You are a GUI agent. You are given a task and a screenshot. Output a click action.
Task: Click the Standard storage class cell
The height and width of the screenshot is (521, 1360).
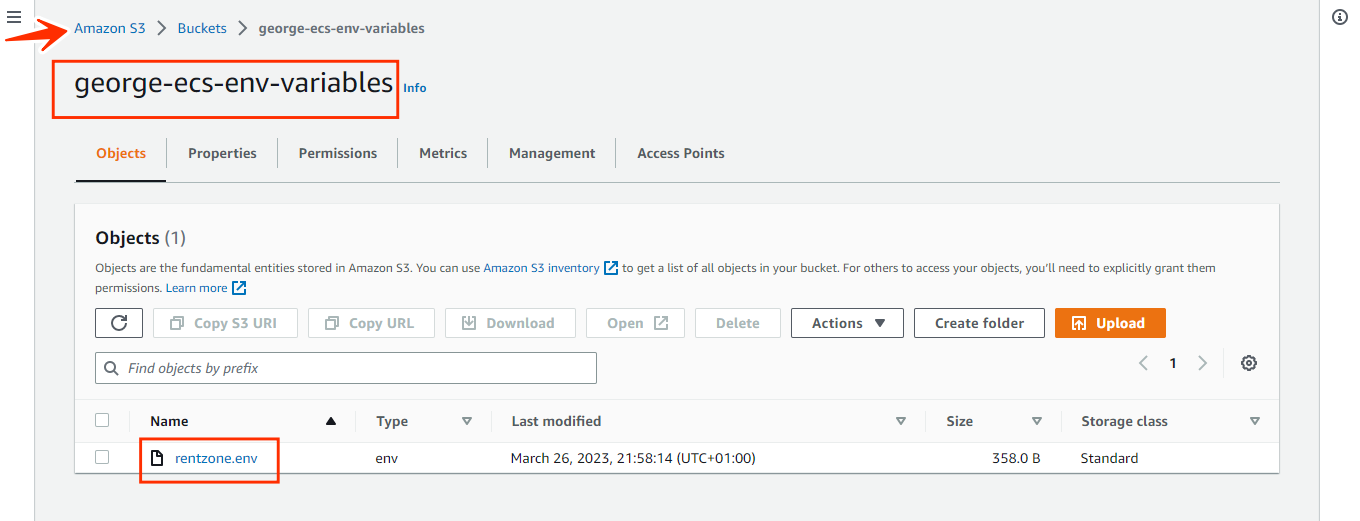point(1109,458)
